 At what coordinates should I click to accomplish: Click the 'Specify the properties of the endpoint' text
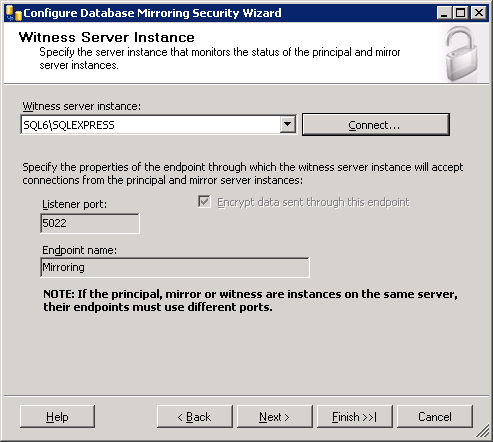(243, 173)
